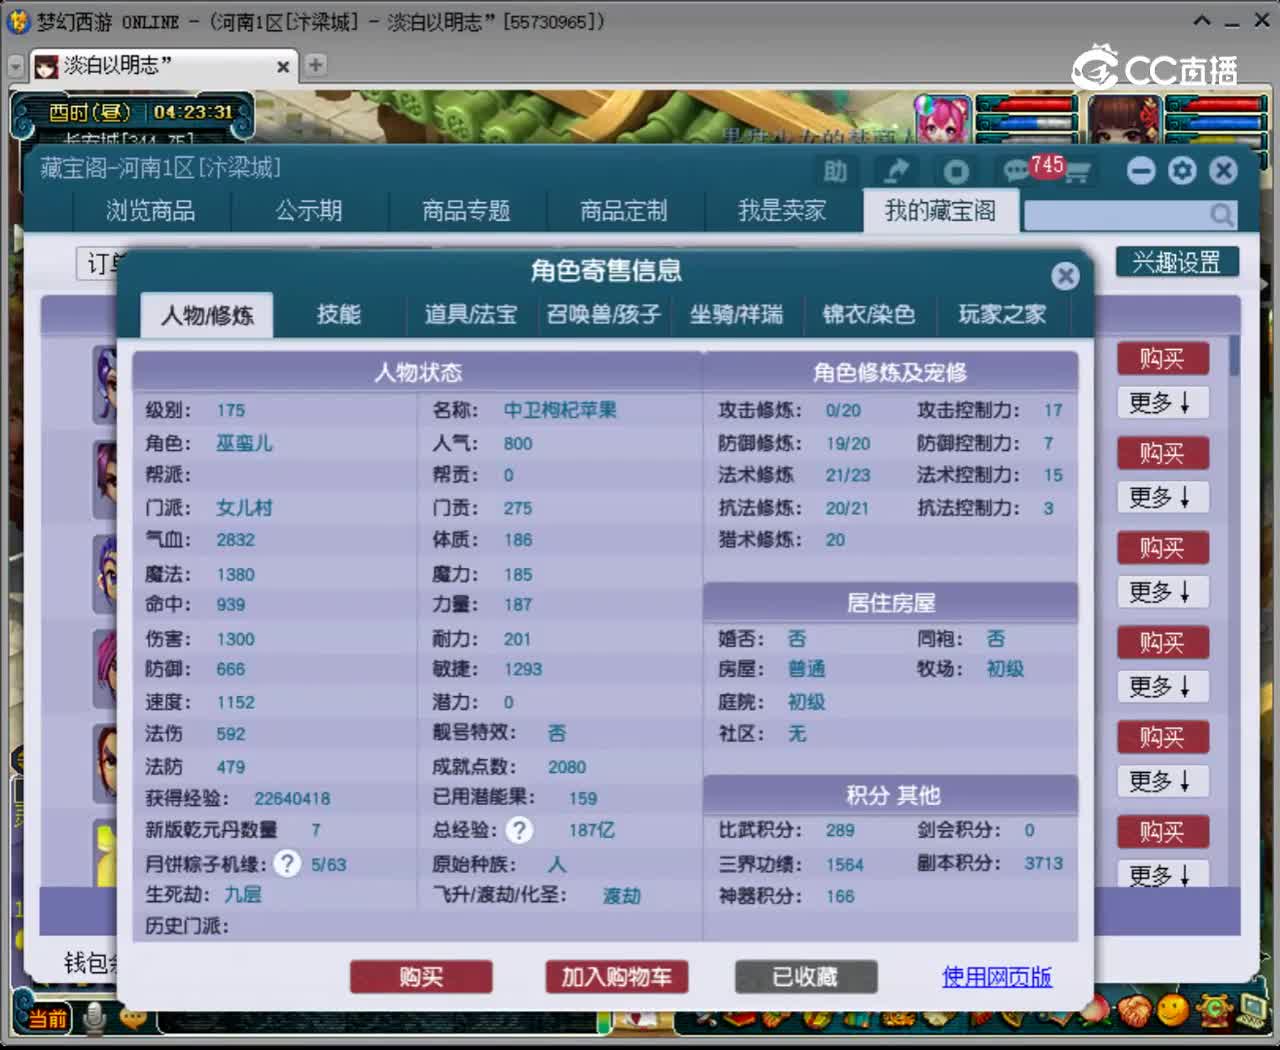Click the first 购买 button in the list
1280x1050 pixels.
[x=1162, y=359]
